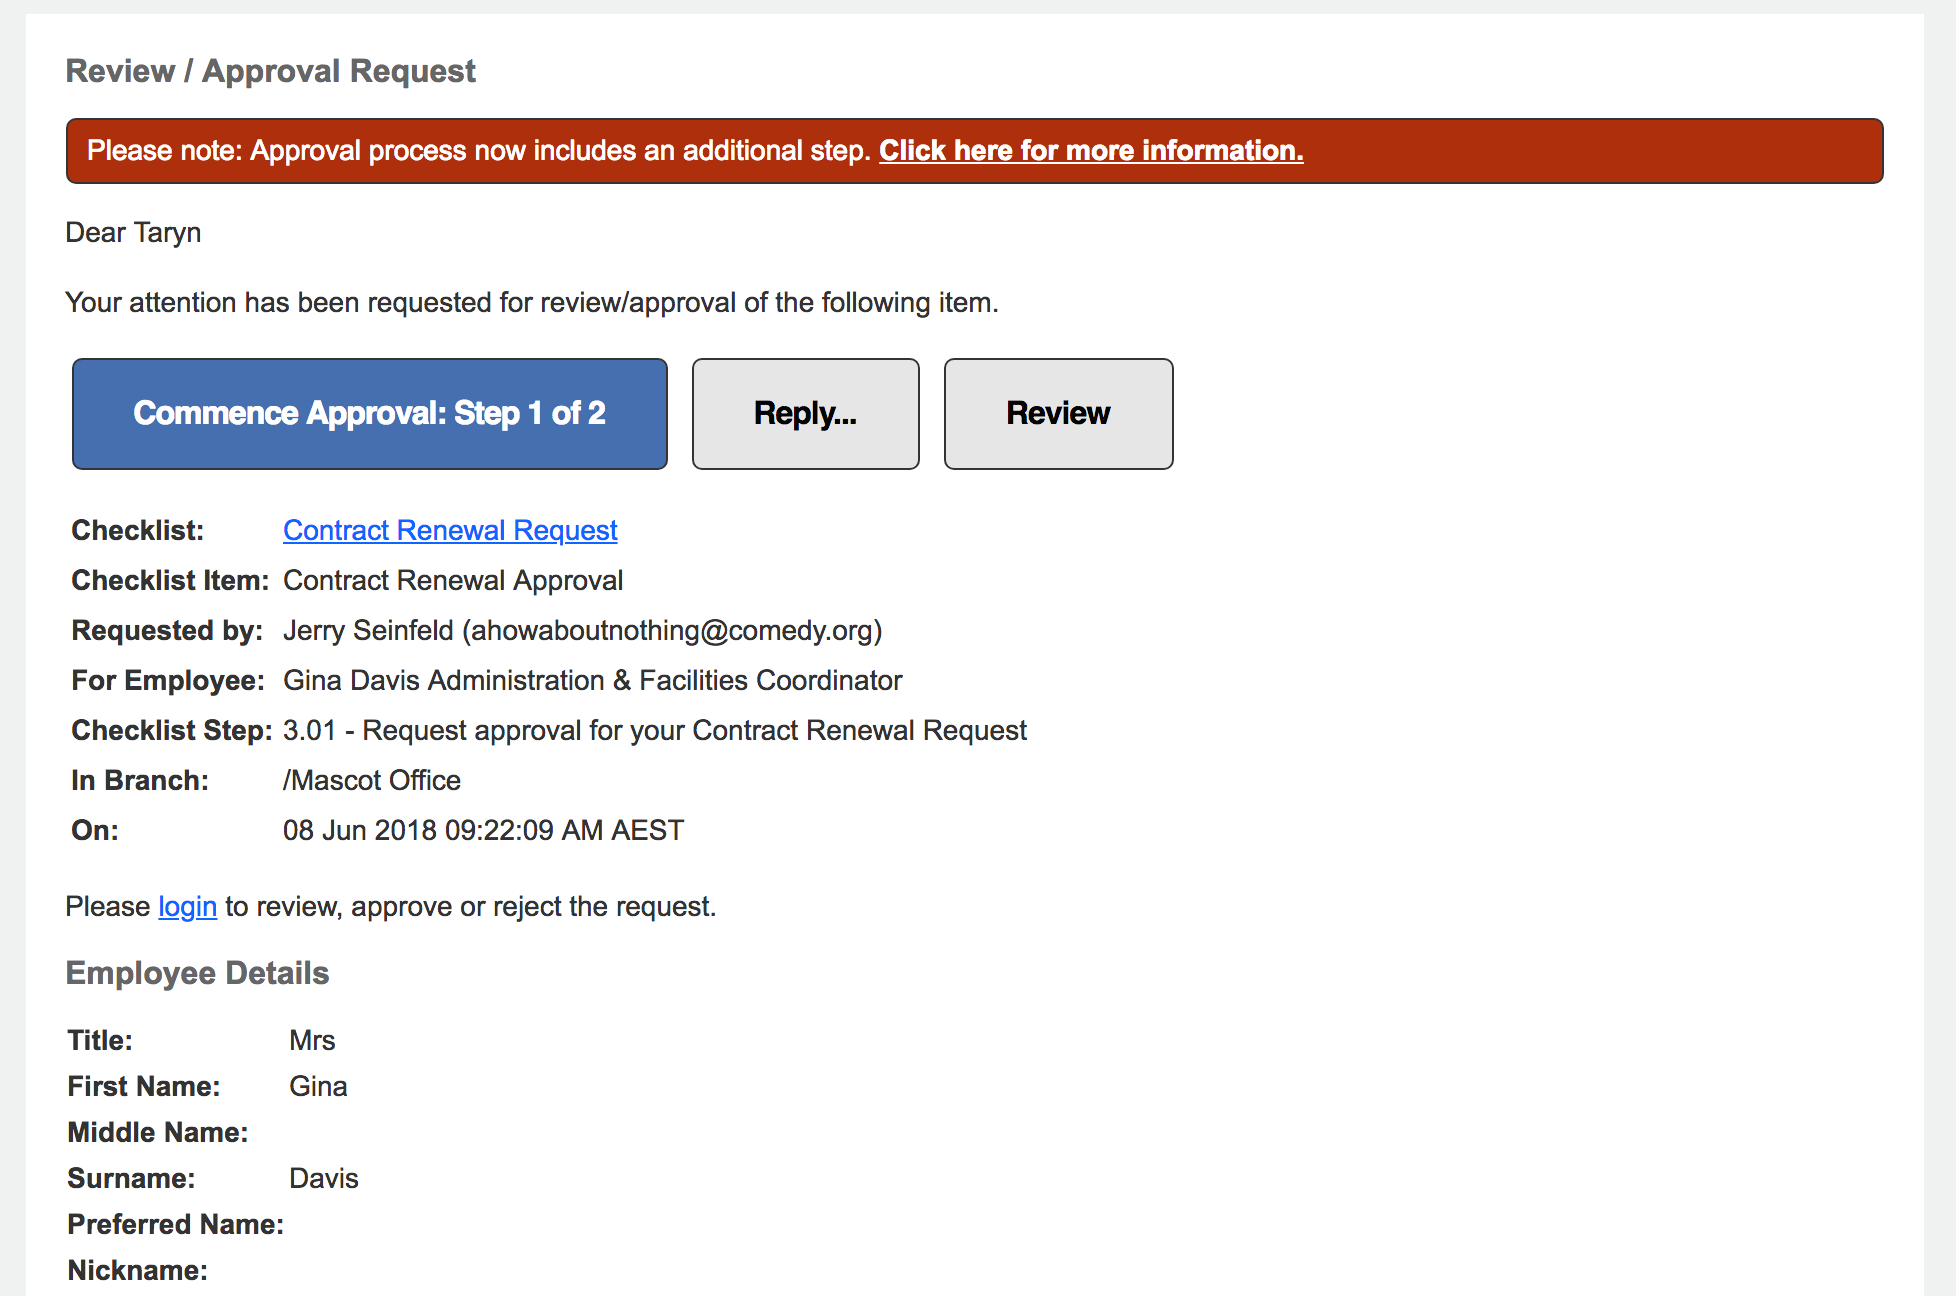Click the /Mascot Office branch value

click(372, 780)
